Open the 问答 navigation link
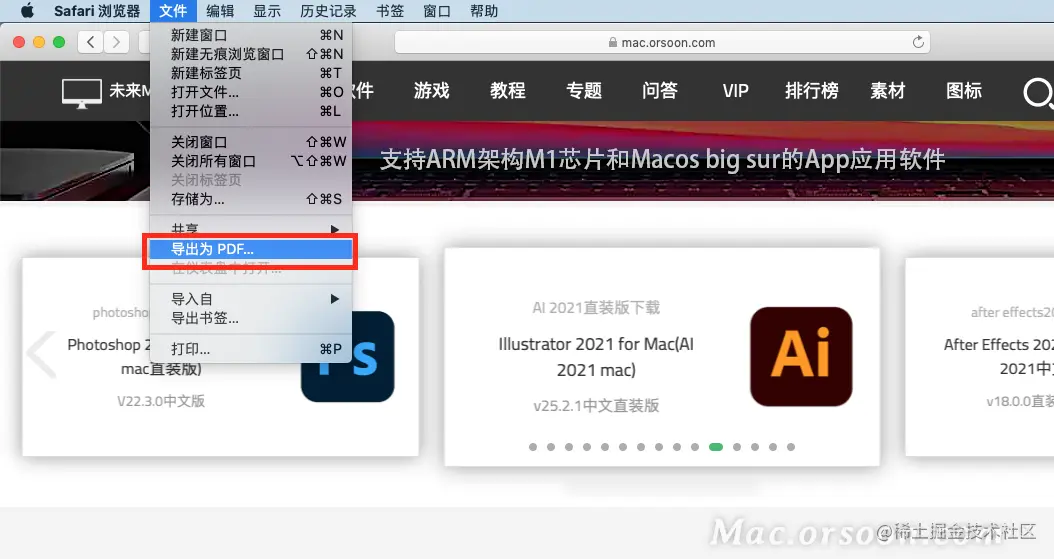Viewport: 1054px width, 559px height. pos(659,91)
